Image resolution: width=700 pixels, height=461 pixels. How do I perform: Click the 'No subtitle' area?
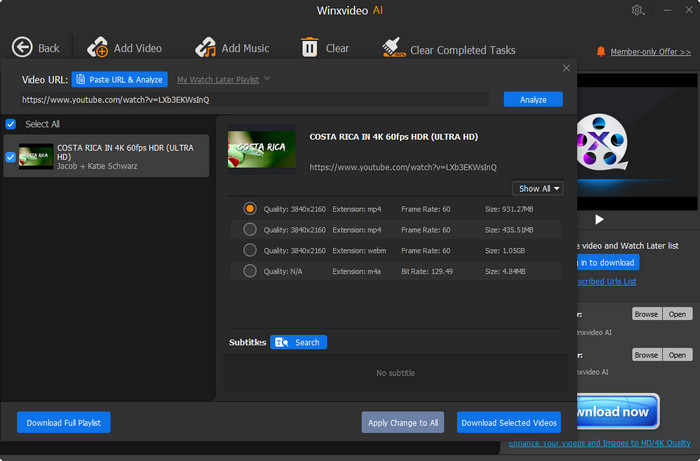(x=395, y=373)
